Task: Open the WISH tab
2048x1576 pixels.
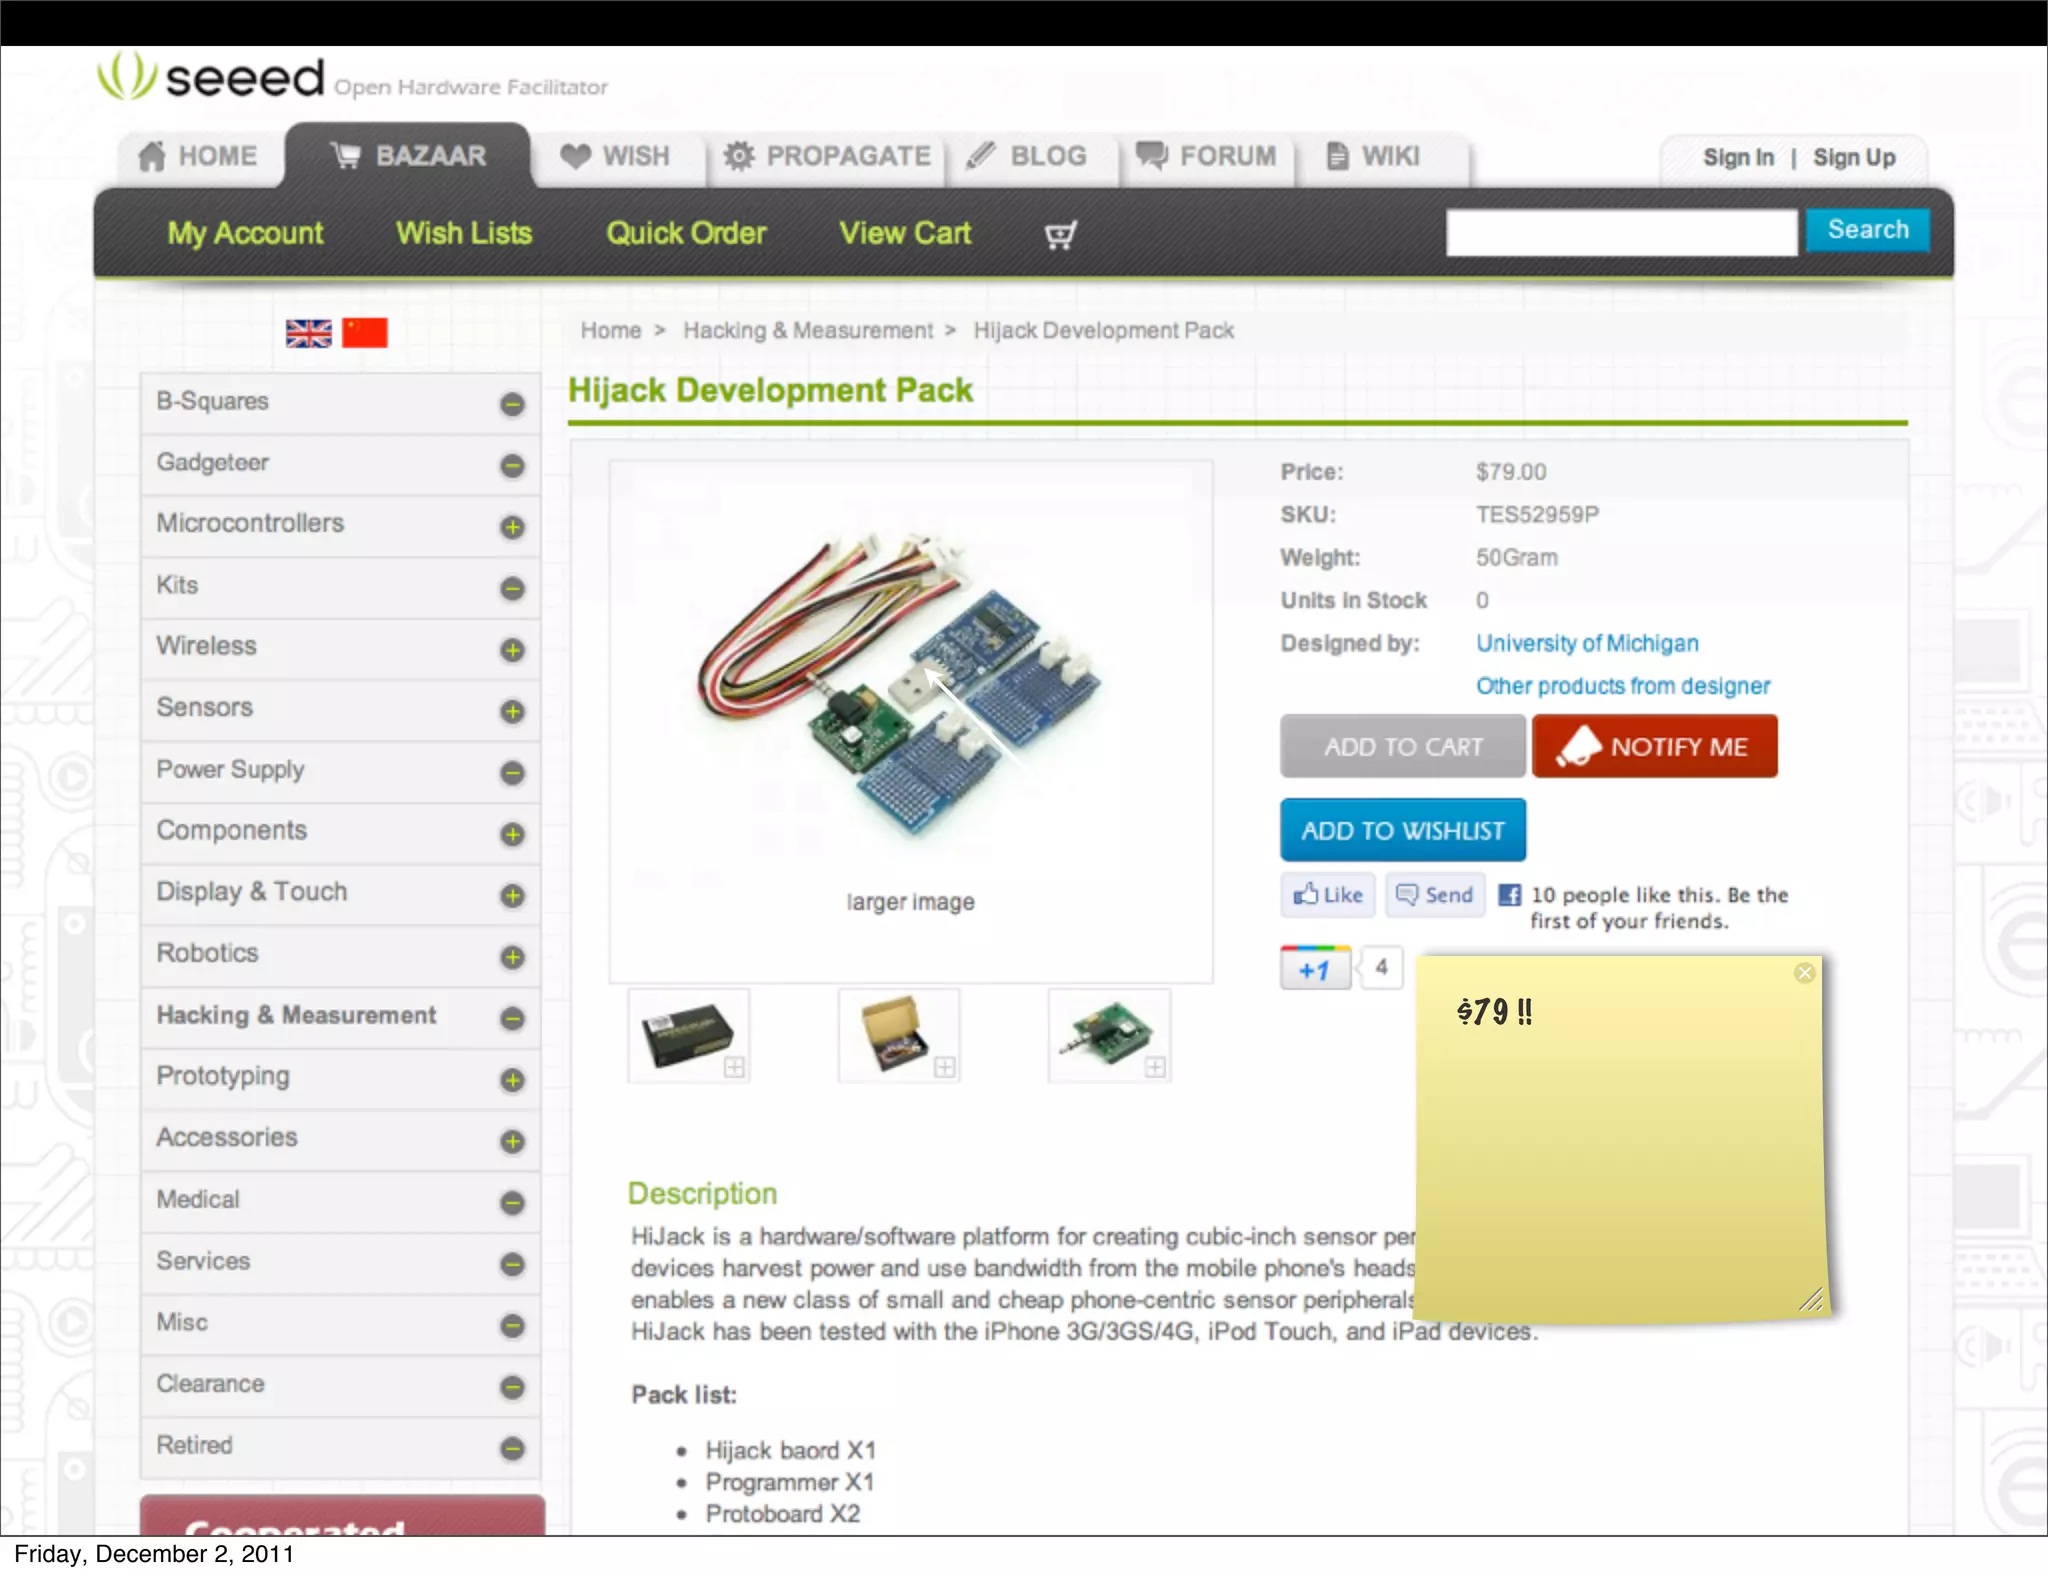Action: click(616, 156)
